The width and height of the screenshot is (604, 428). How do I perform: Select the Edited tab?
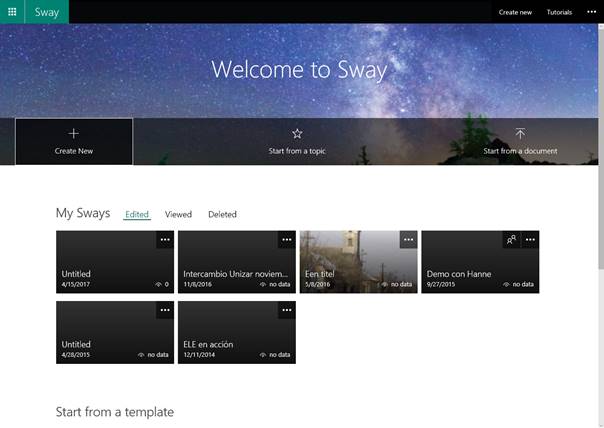[x=137, y=214]
